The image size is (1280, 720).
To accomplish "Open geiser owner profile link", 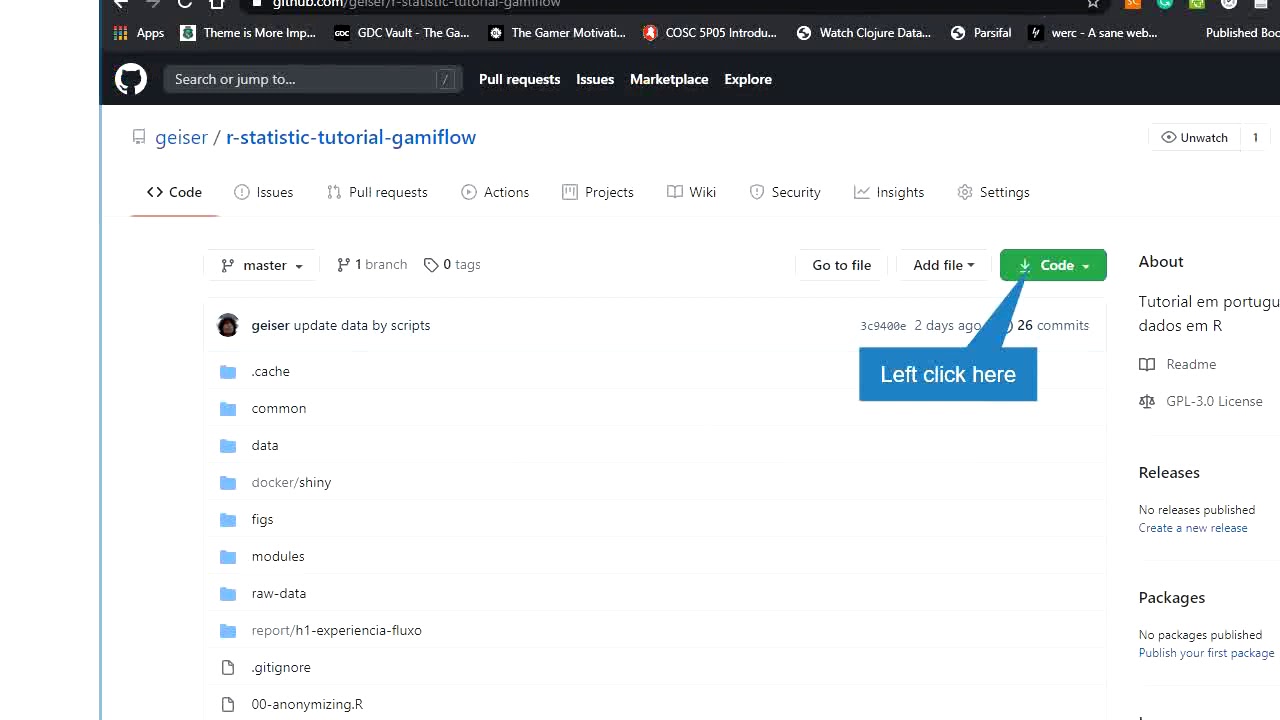I will pyautogui.click(x=181, y=137).
